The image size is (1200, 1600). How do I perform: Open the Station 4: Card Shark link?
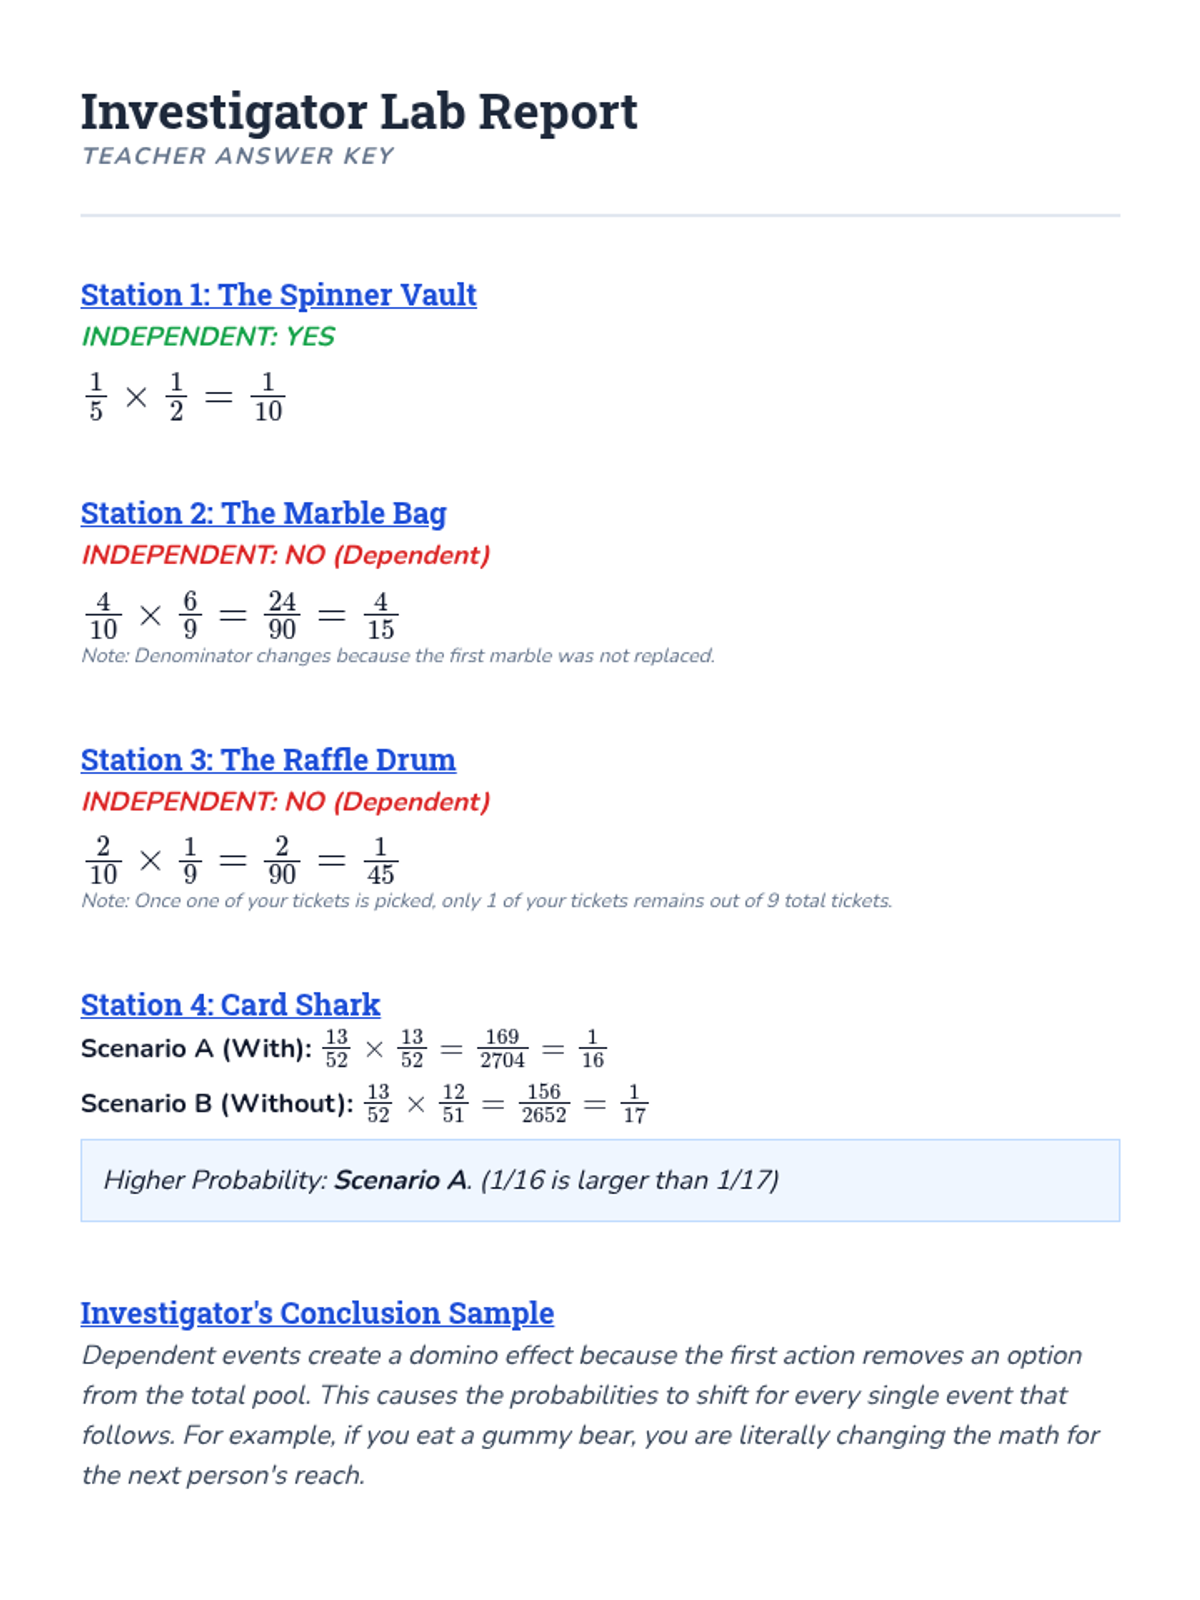click(x=230, y=1005)
